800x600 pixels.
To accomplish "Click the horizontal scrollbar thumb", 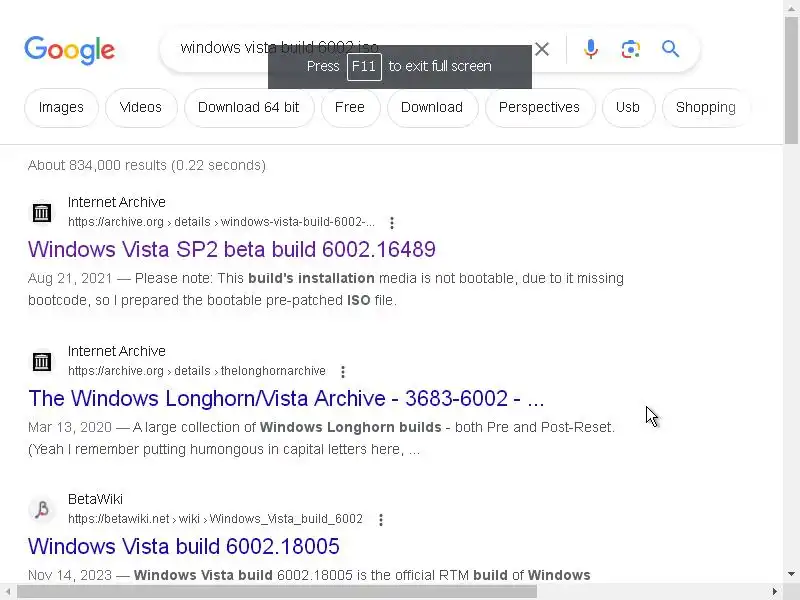I will [277, 592].
